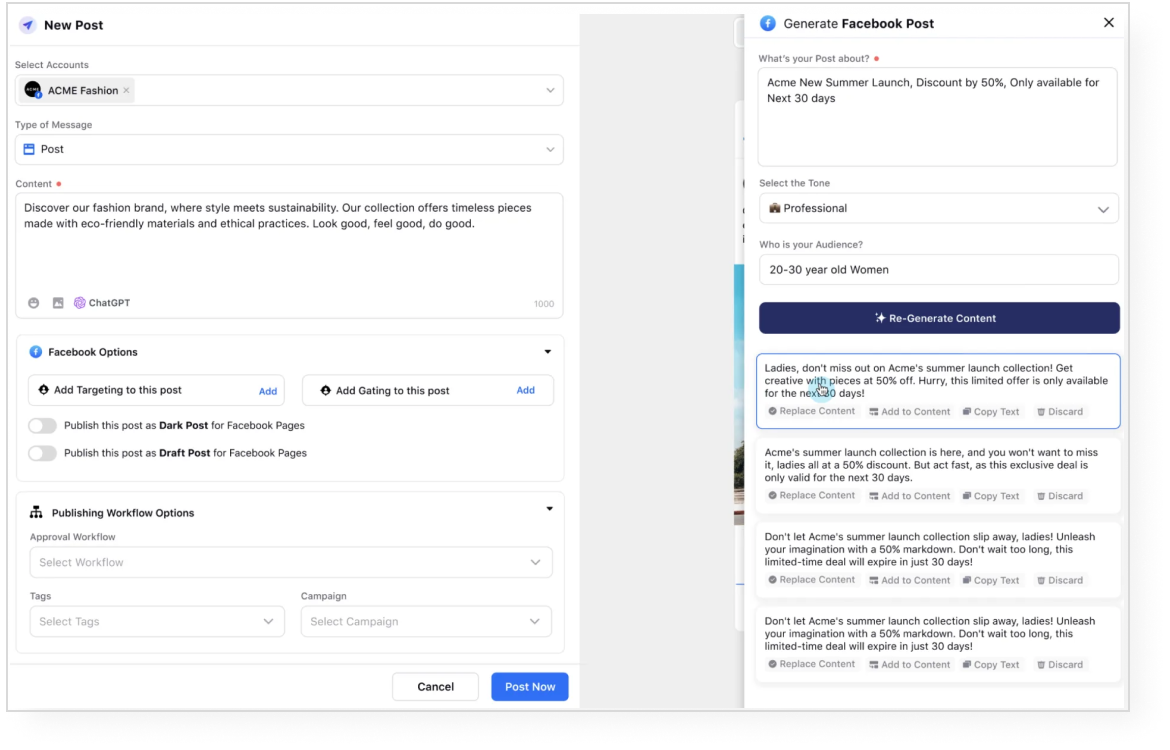Click the 1000 character counter
1170x750 pixels.
click(544, 304)
